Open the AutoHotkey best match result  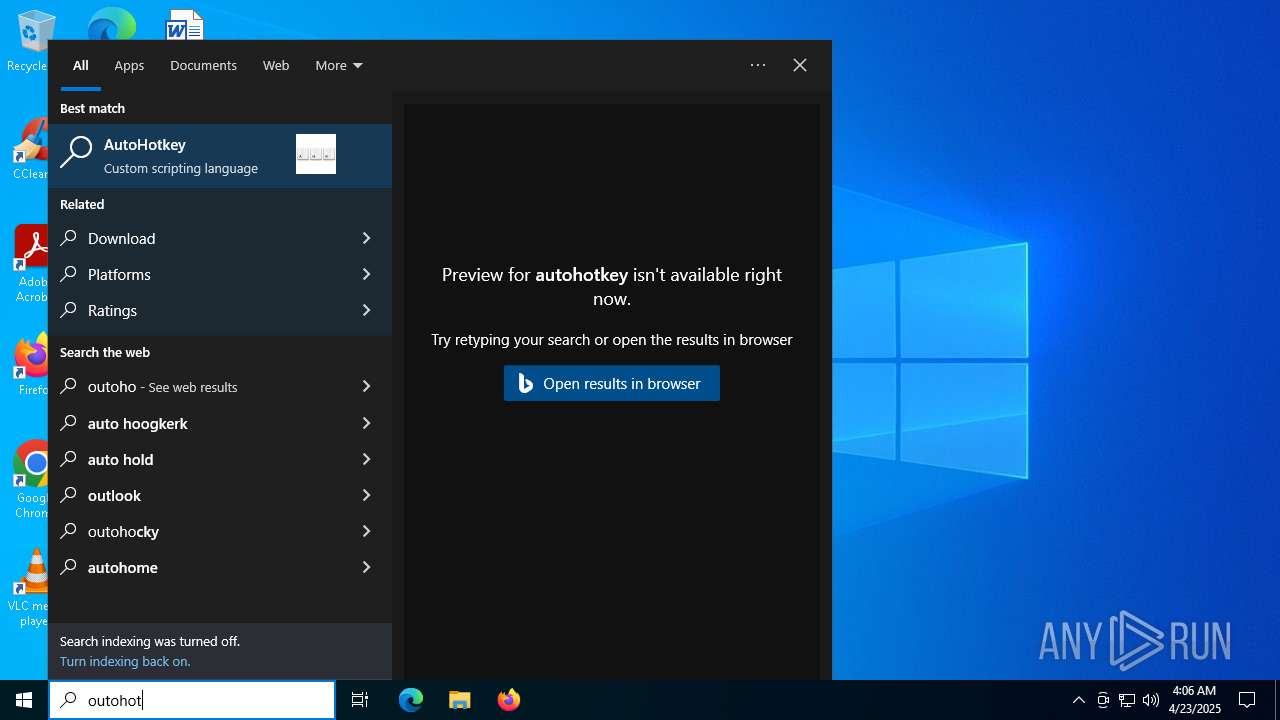220,156
